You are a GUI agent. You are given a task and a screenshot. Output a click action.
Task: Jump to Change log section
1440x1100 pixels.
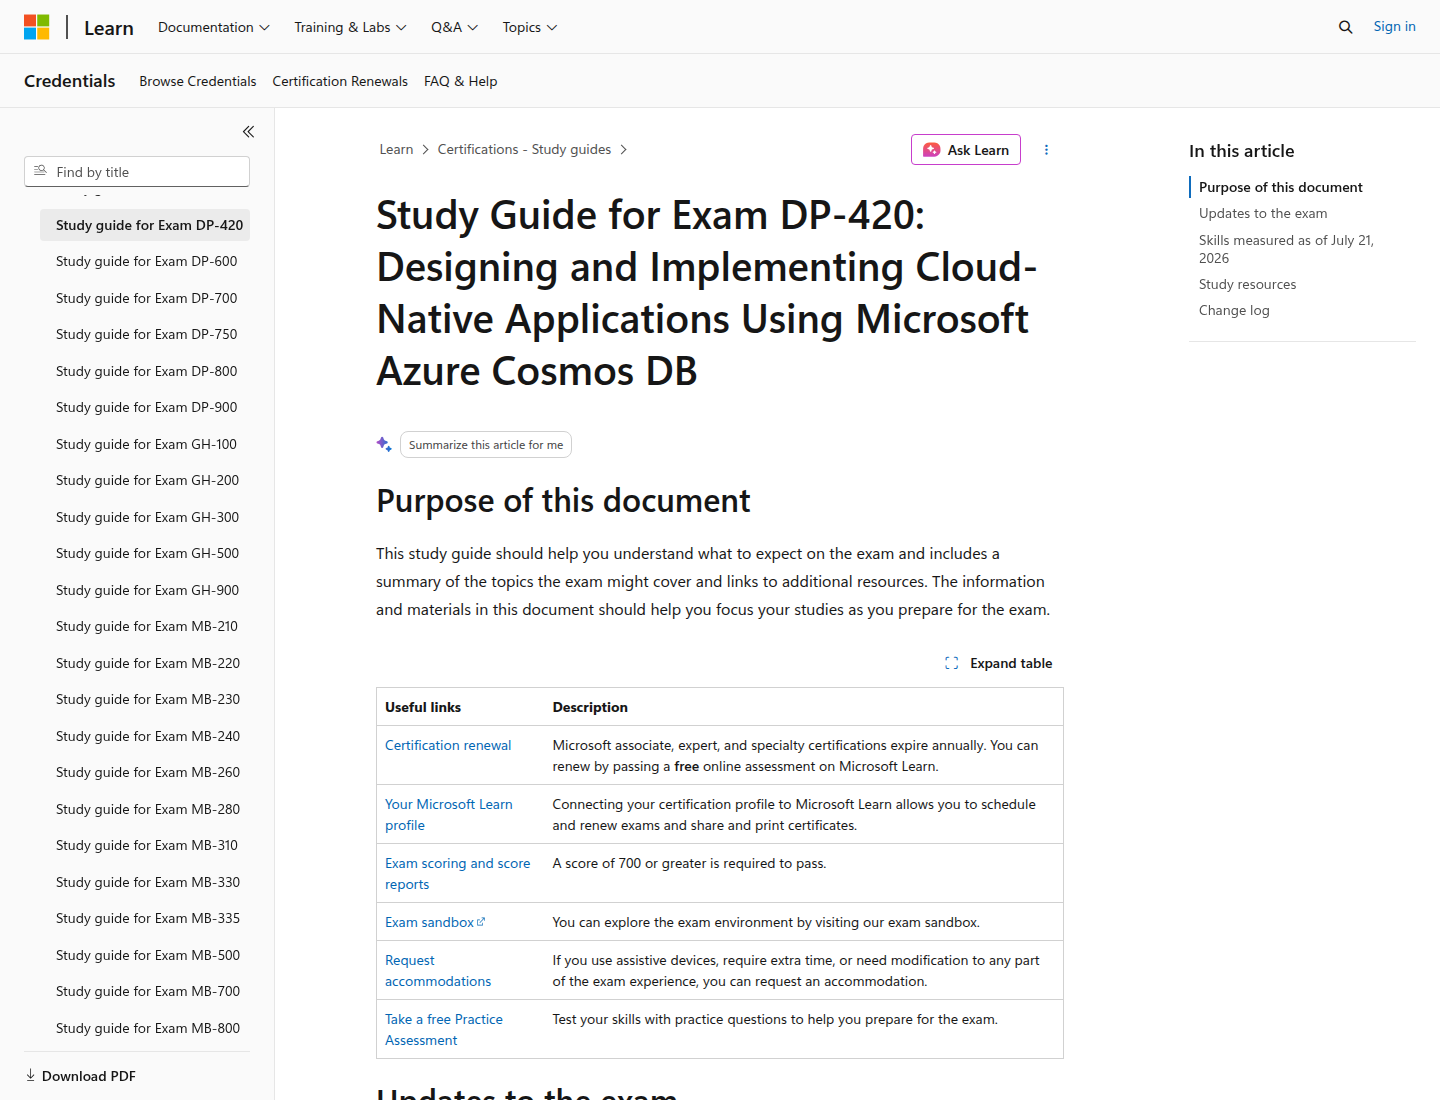(x=1234, y=310)
